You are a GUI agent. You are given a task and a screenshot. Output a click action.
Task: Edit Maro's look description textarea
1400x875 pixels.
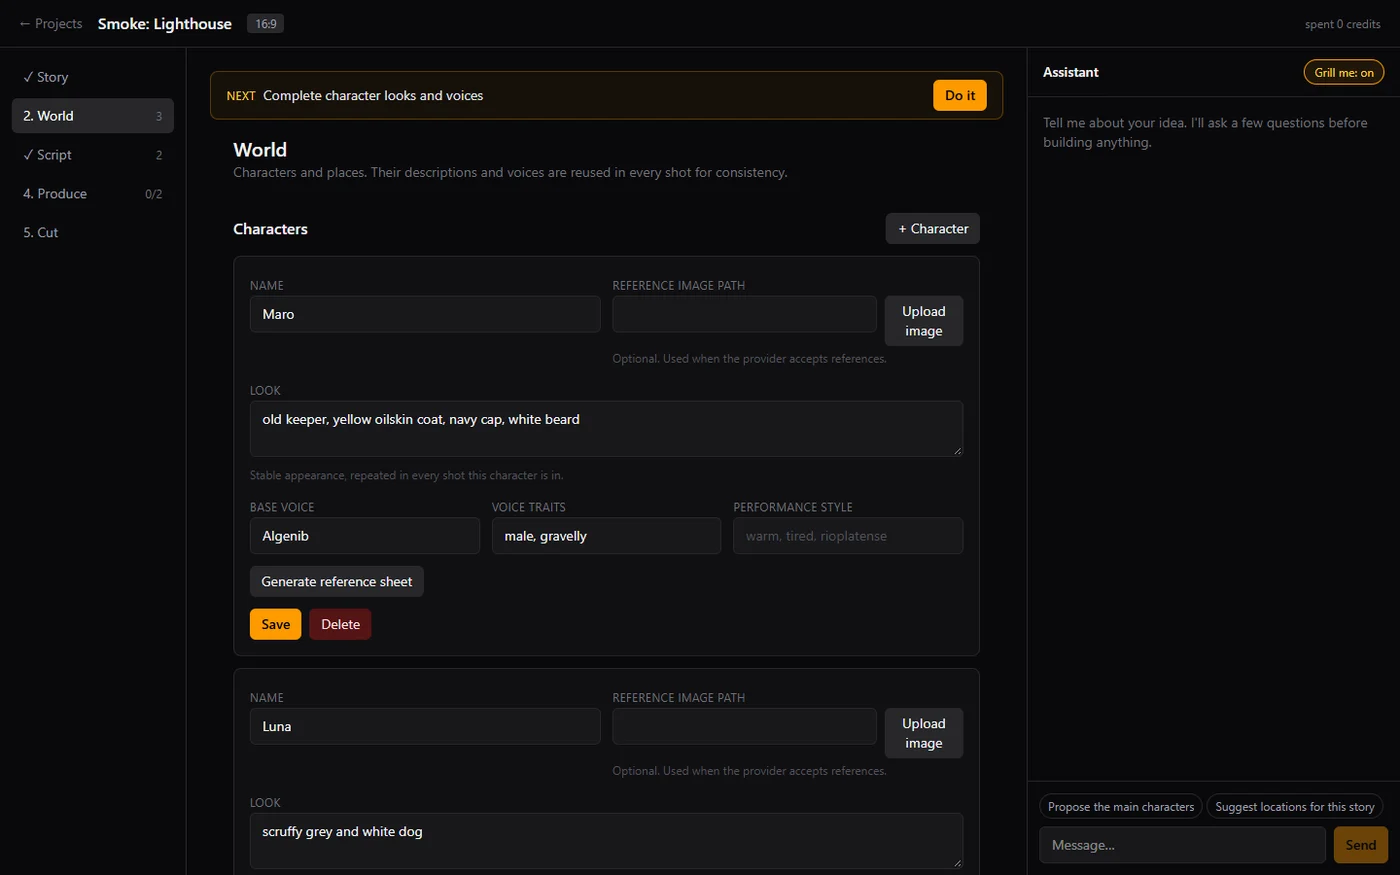pos(606,429)
